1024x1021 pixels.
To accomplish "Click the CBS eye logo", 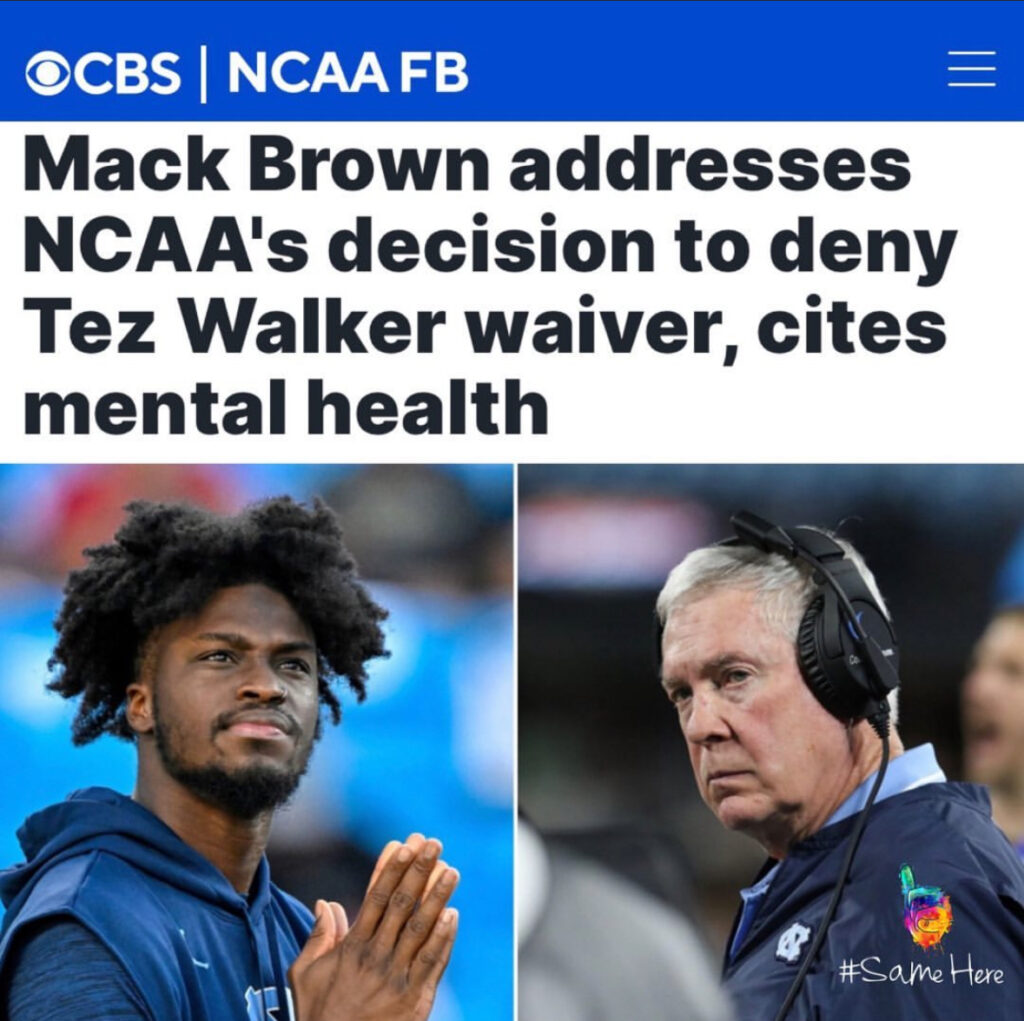I will coord(49,72).
